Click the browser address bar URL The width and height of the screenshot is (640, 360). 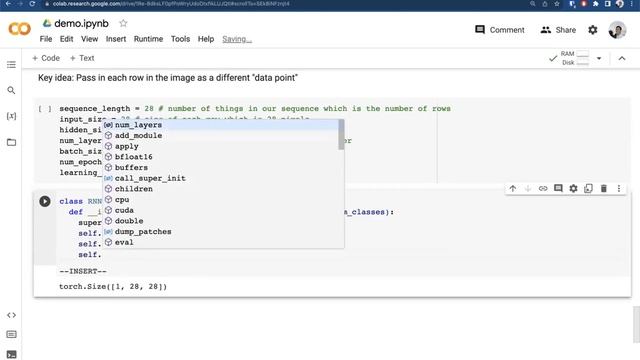[x=171, y=4]
